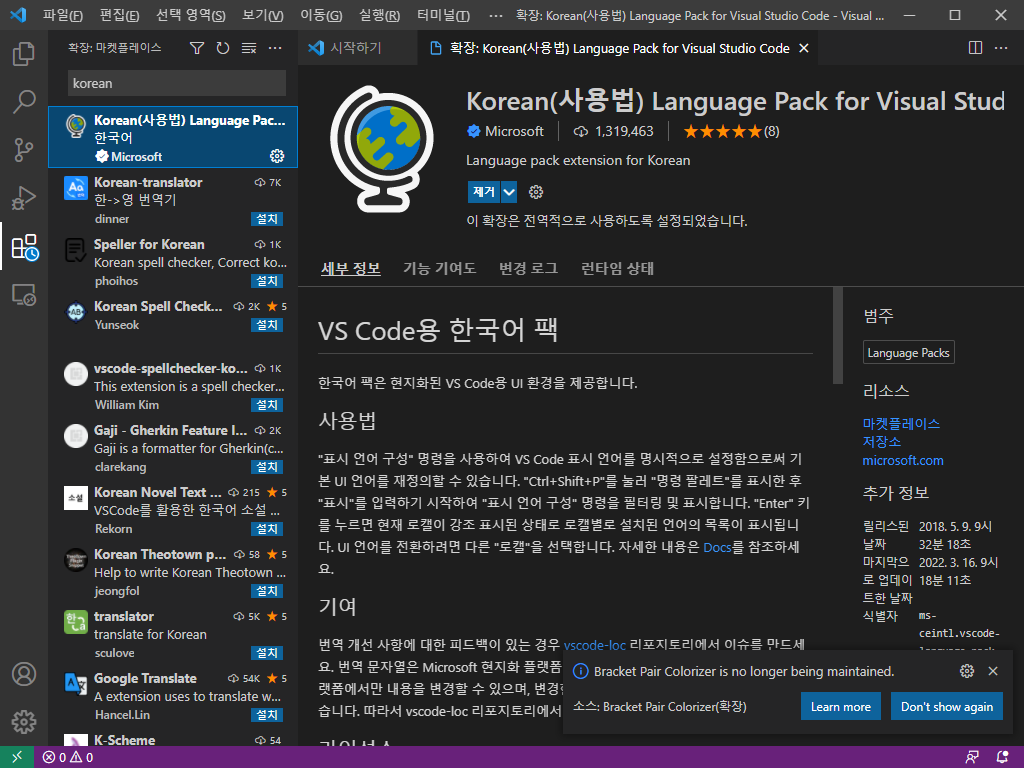Switch to the 시작하기 tab
The width and height of the screenshot is (1024, 768).
click(357, 48)
